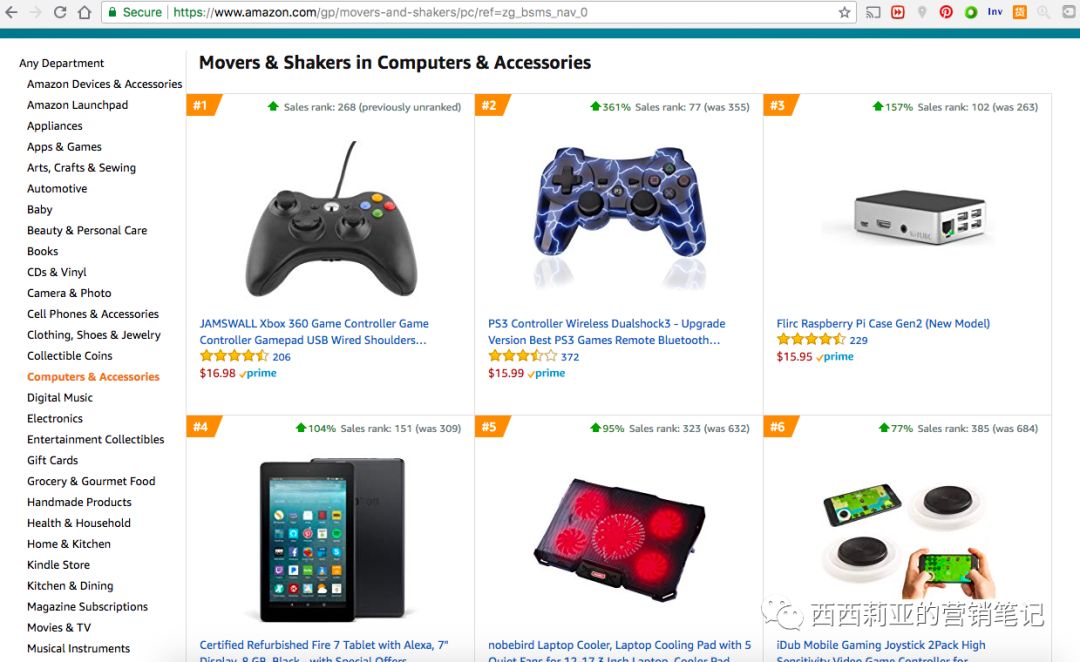Open the Kindle Store department link

[x=59, y=565]
